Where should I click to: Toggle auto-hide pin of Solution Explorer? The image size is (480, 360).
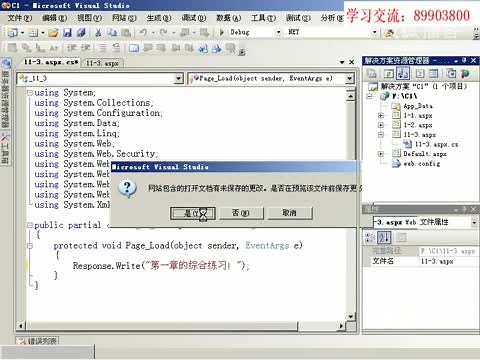point(464,60)
